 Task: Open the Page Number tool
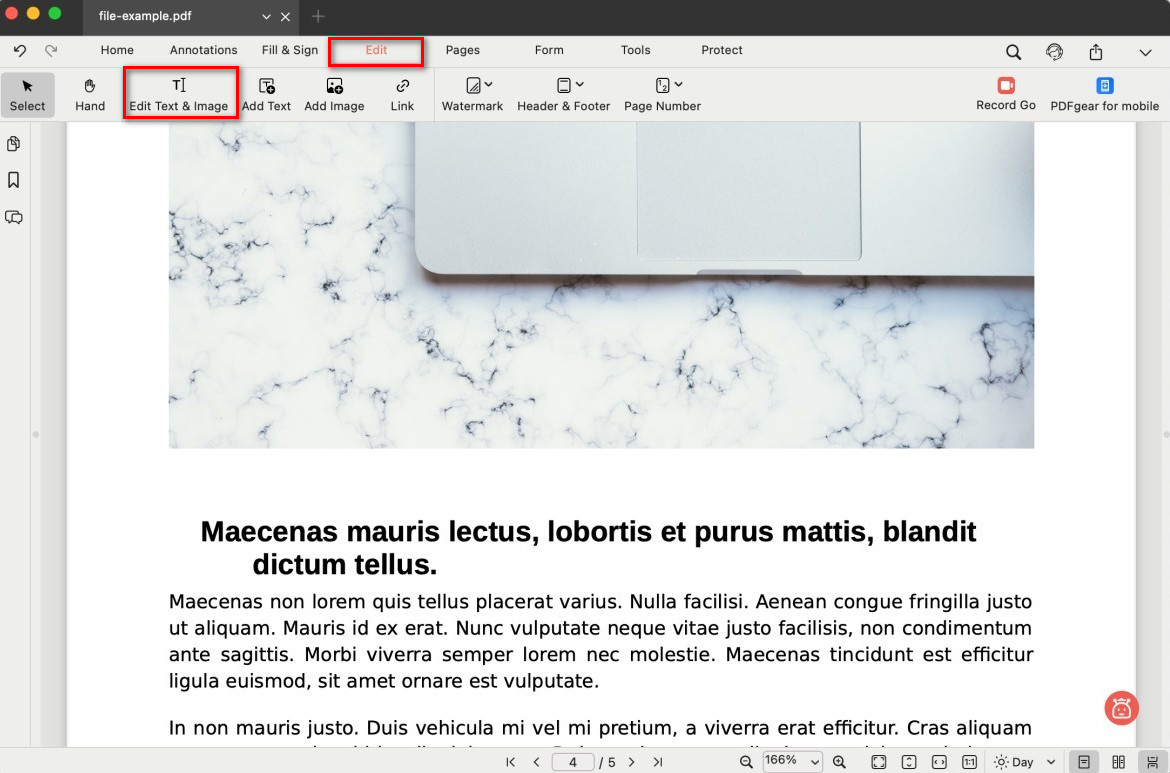coord(663,95)
